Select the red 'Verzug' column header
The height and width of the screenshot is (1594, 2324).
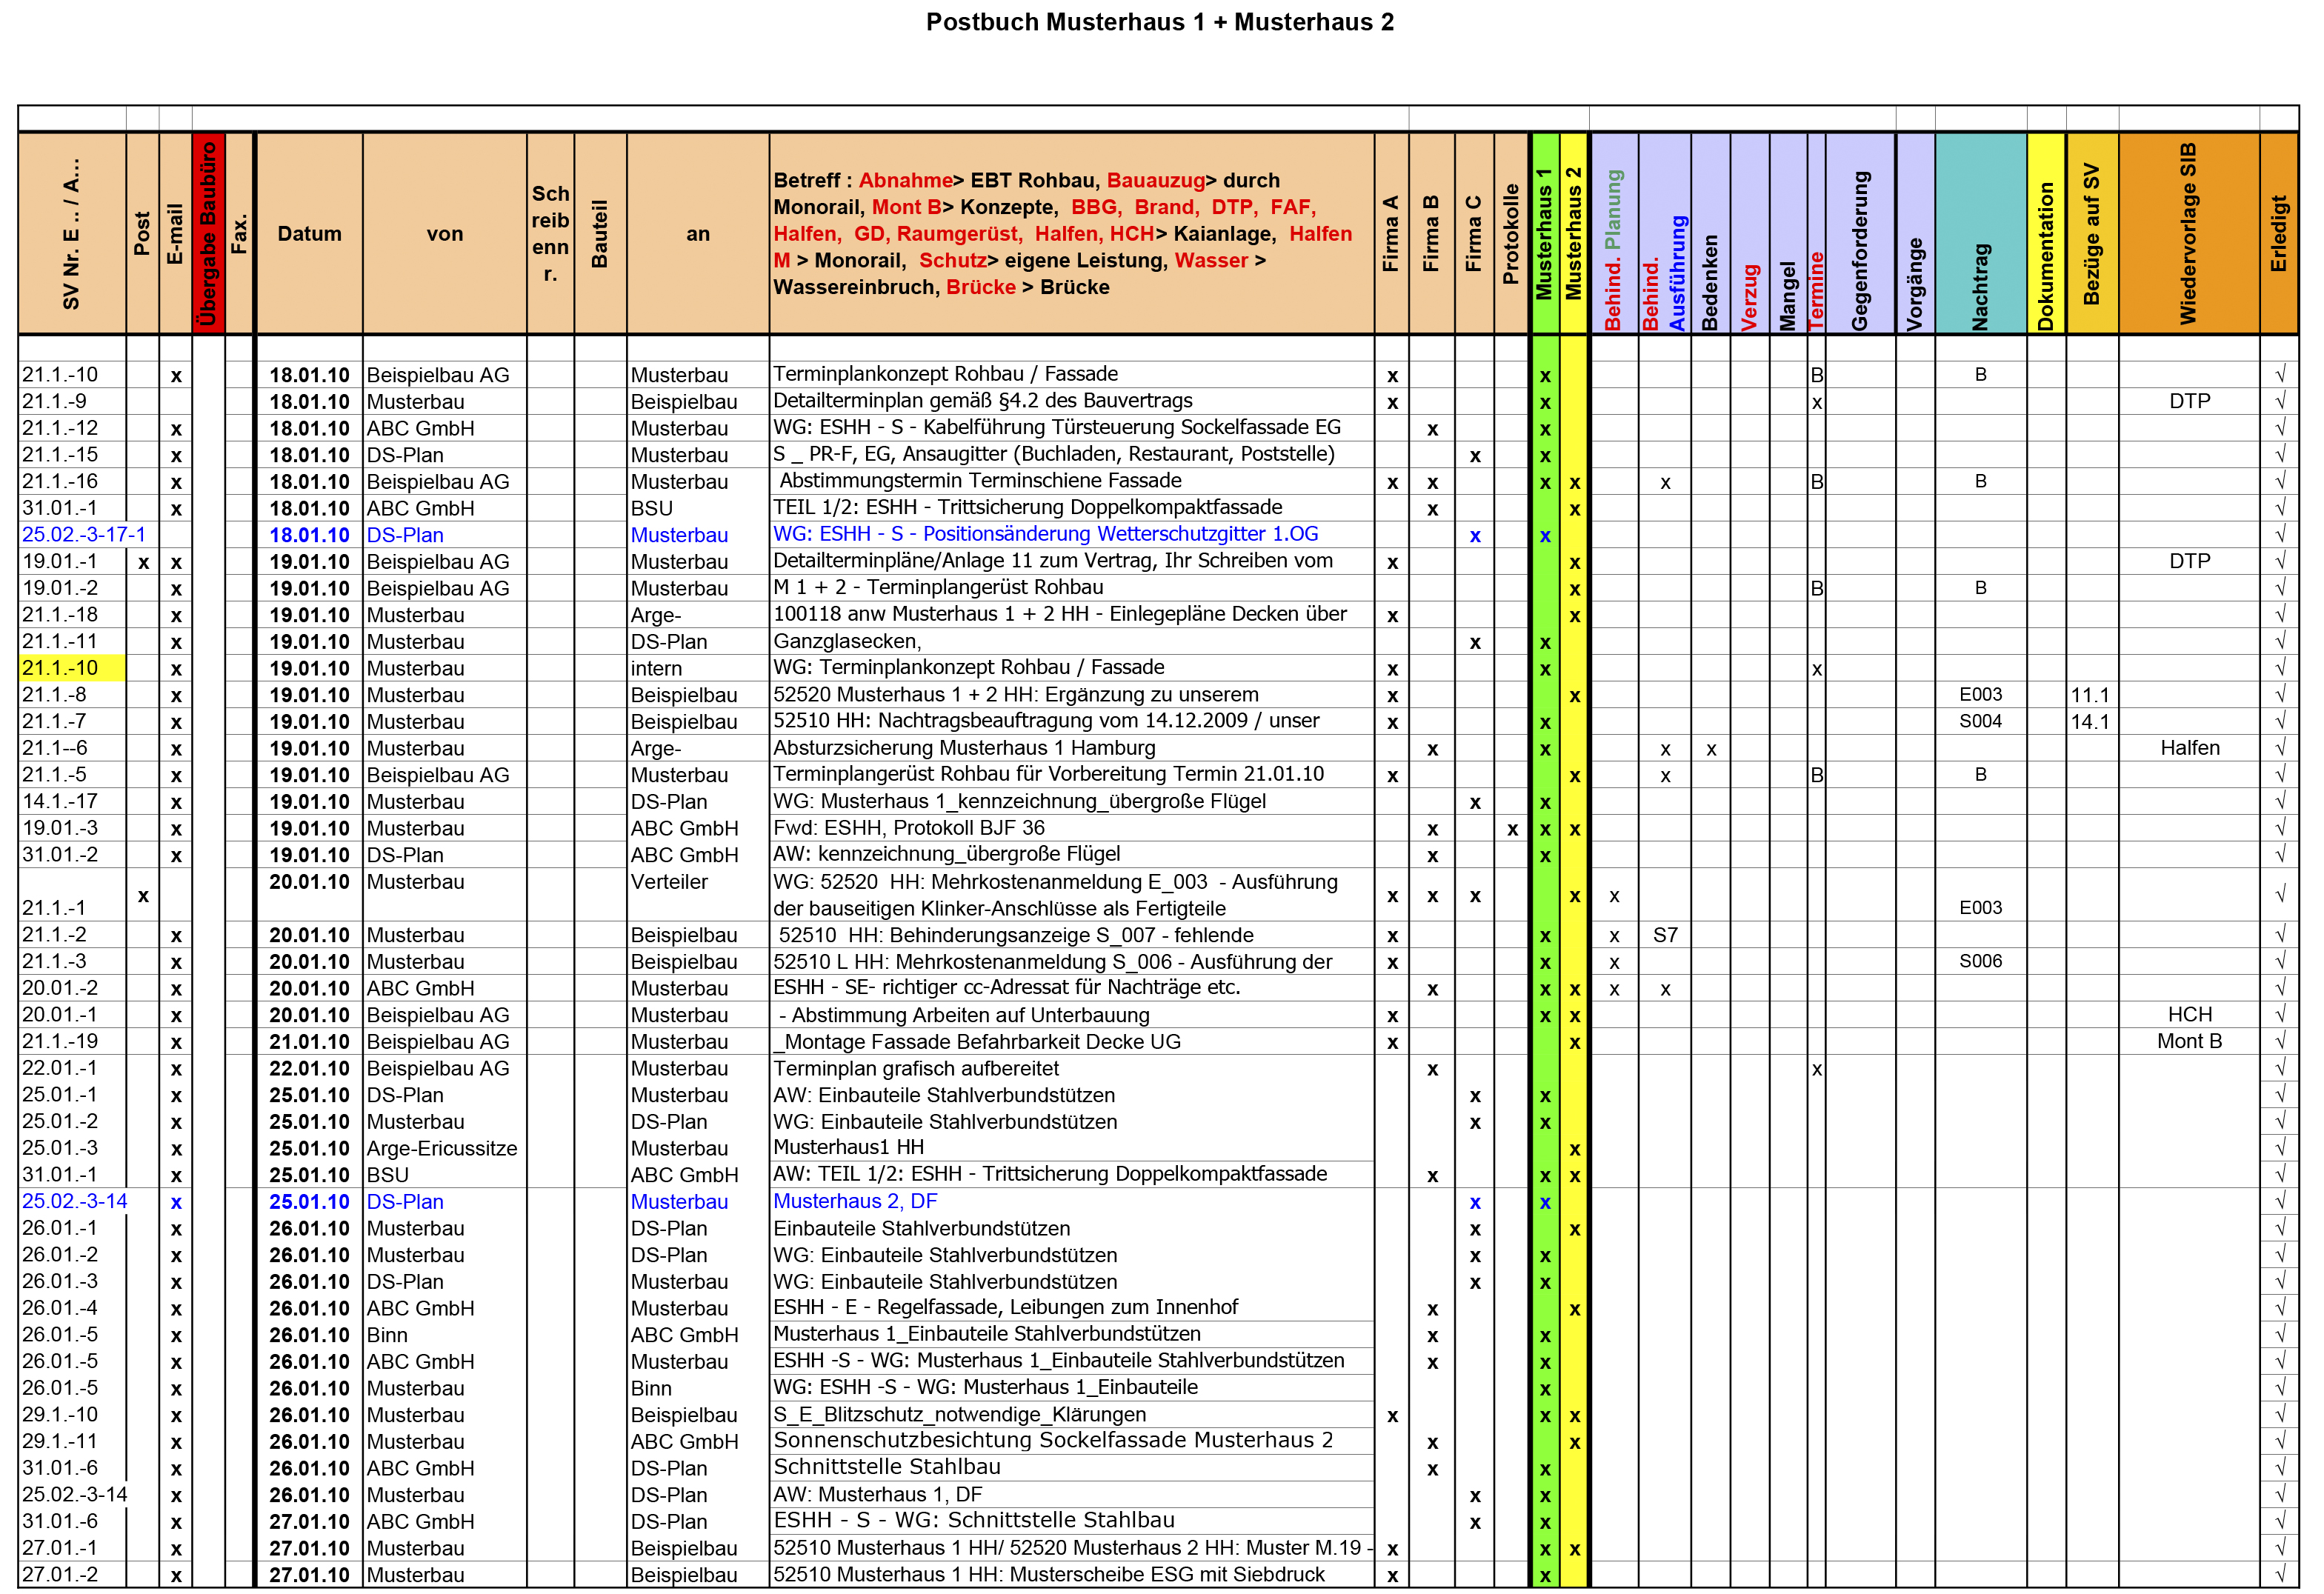(x=1749, y=233)
